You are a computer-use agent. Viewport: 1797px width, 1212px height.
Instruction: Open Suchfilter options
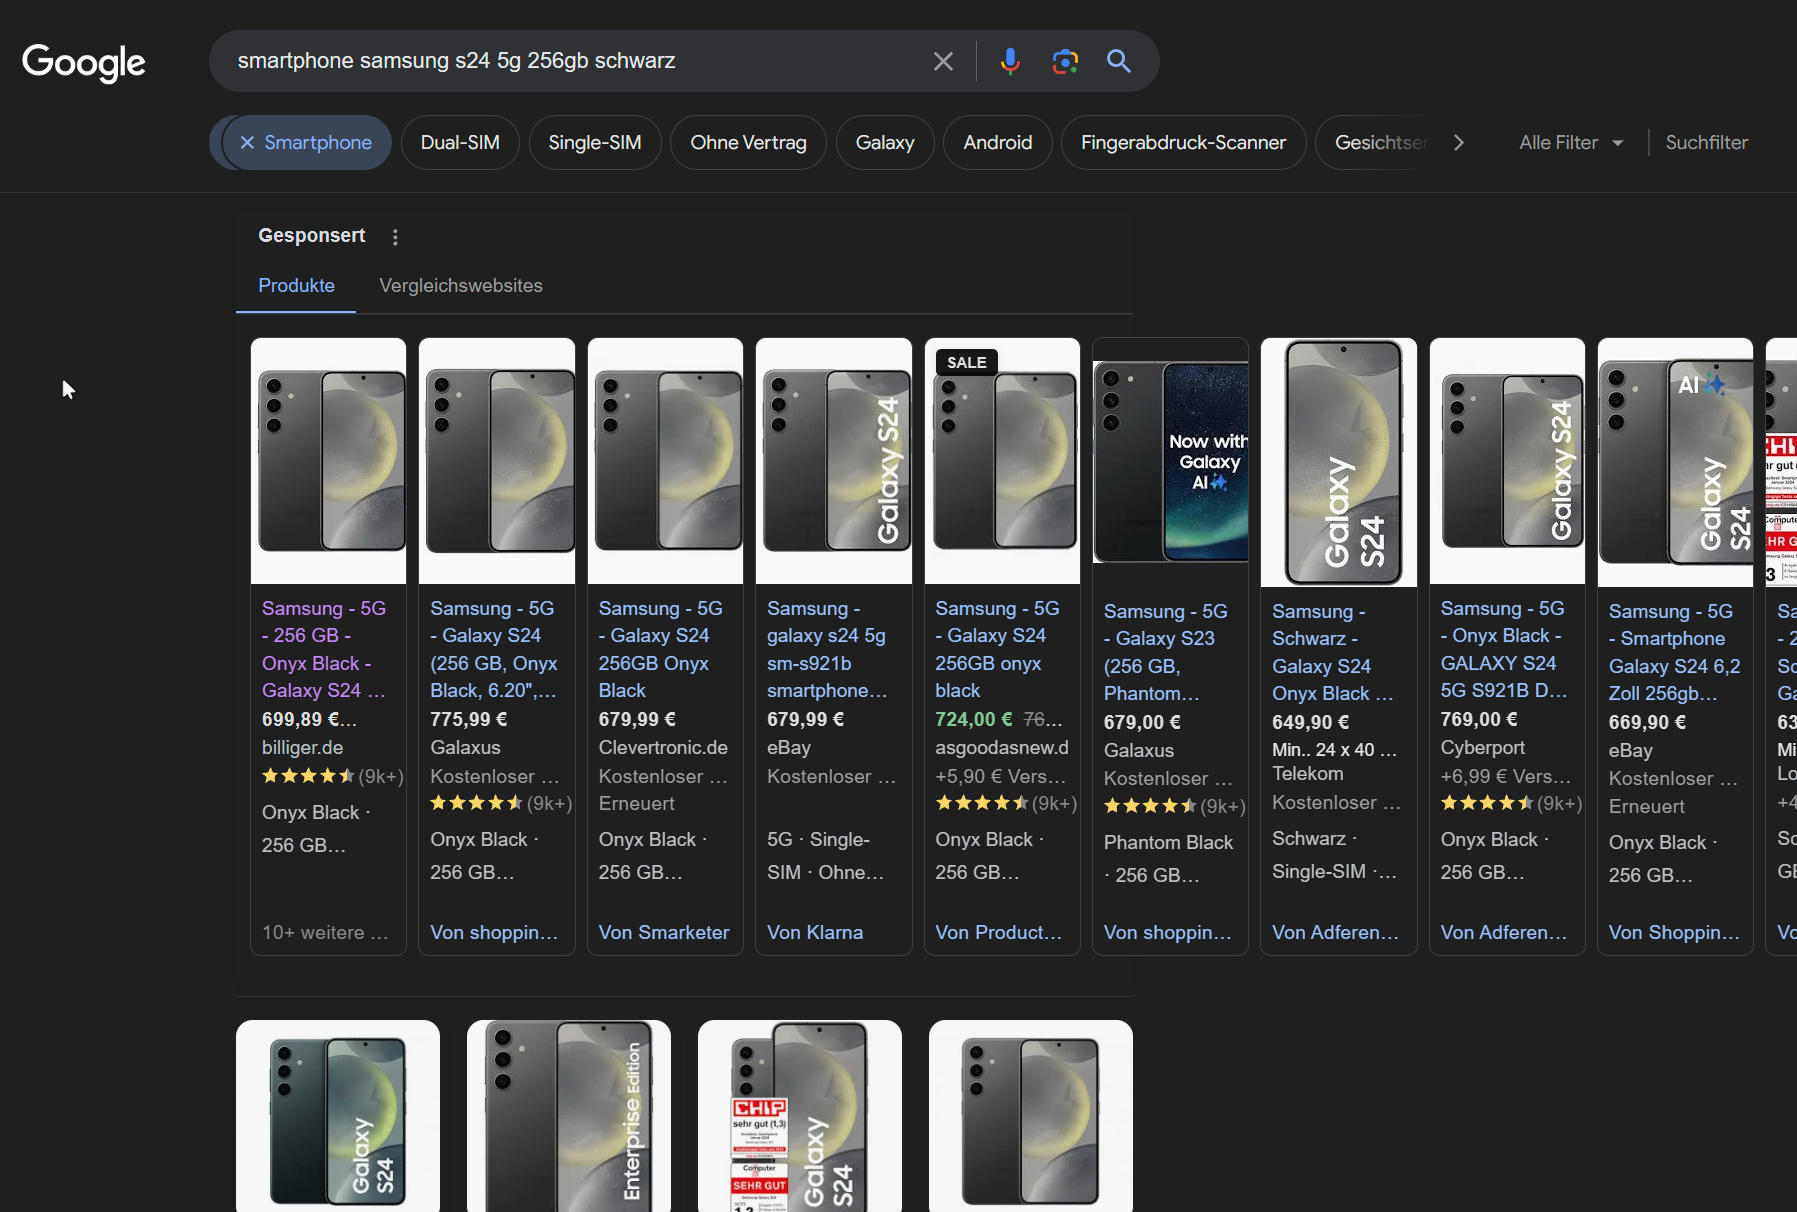point(1707,143)
